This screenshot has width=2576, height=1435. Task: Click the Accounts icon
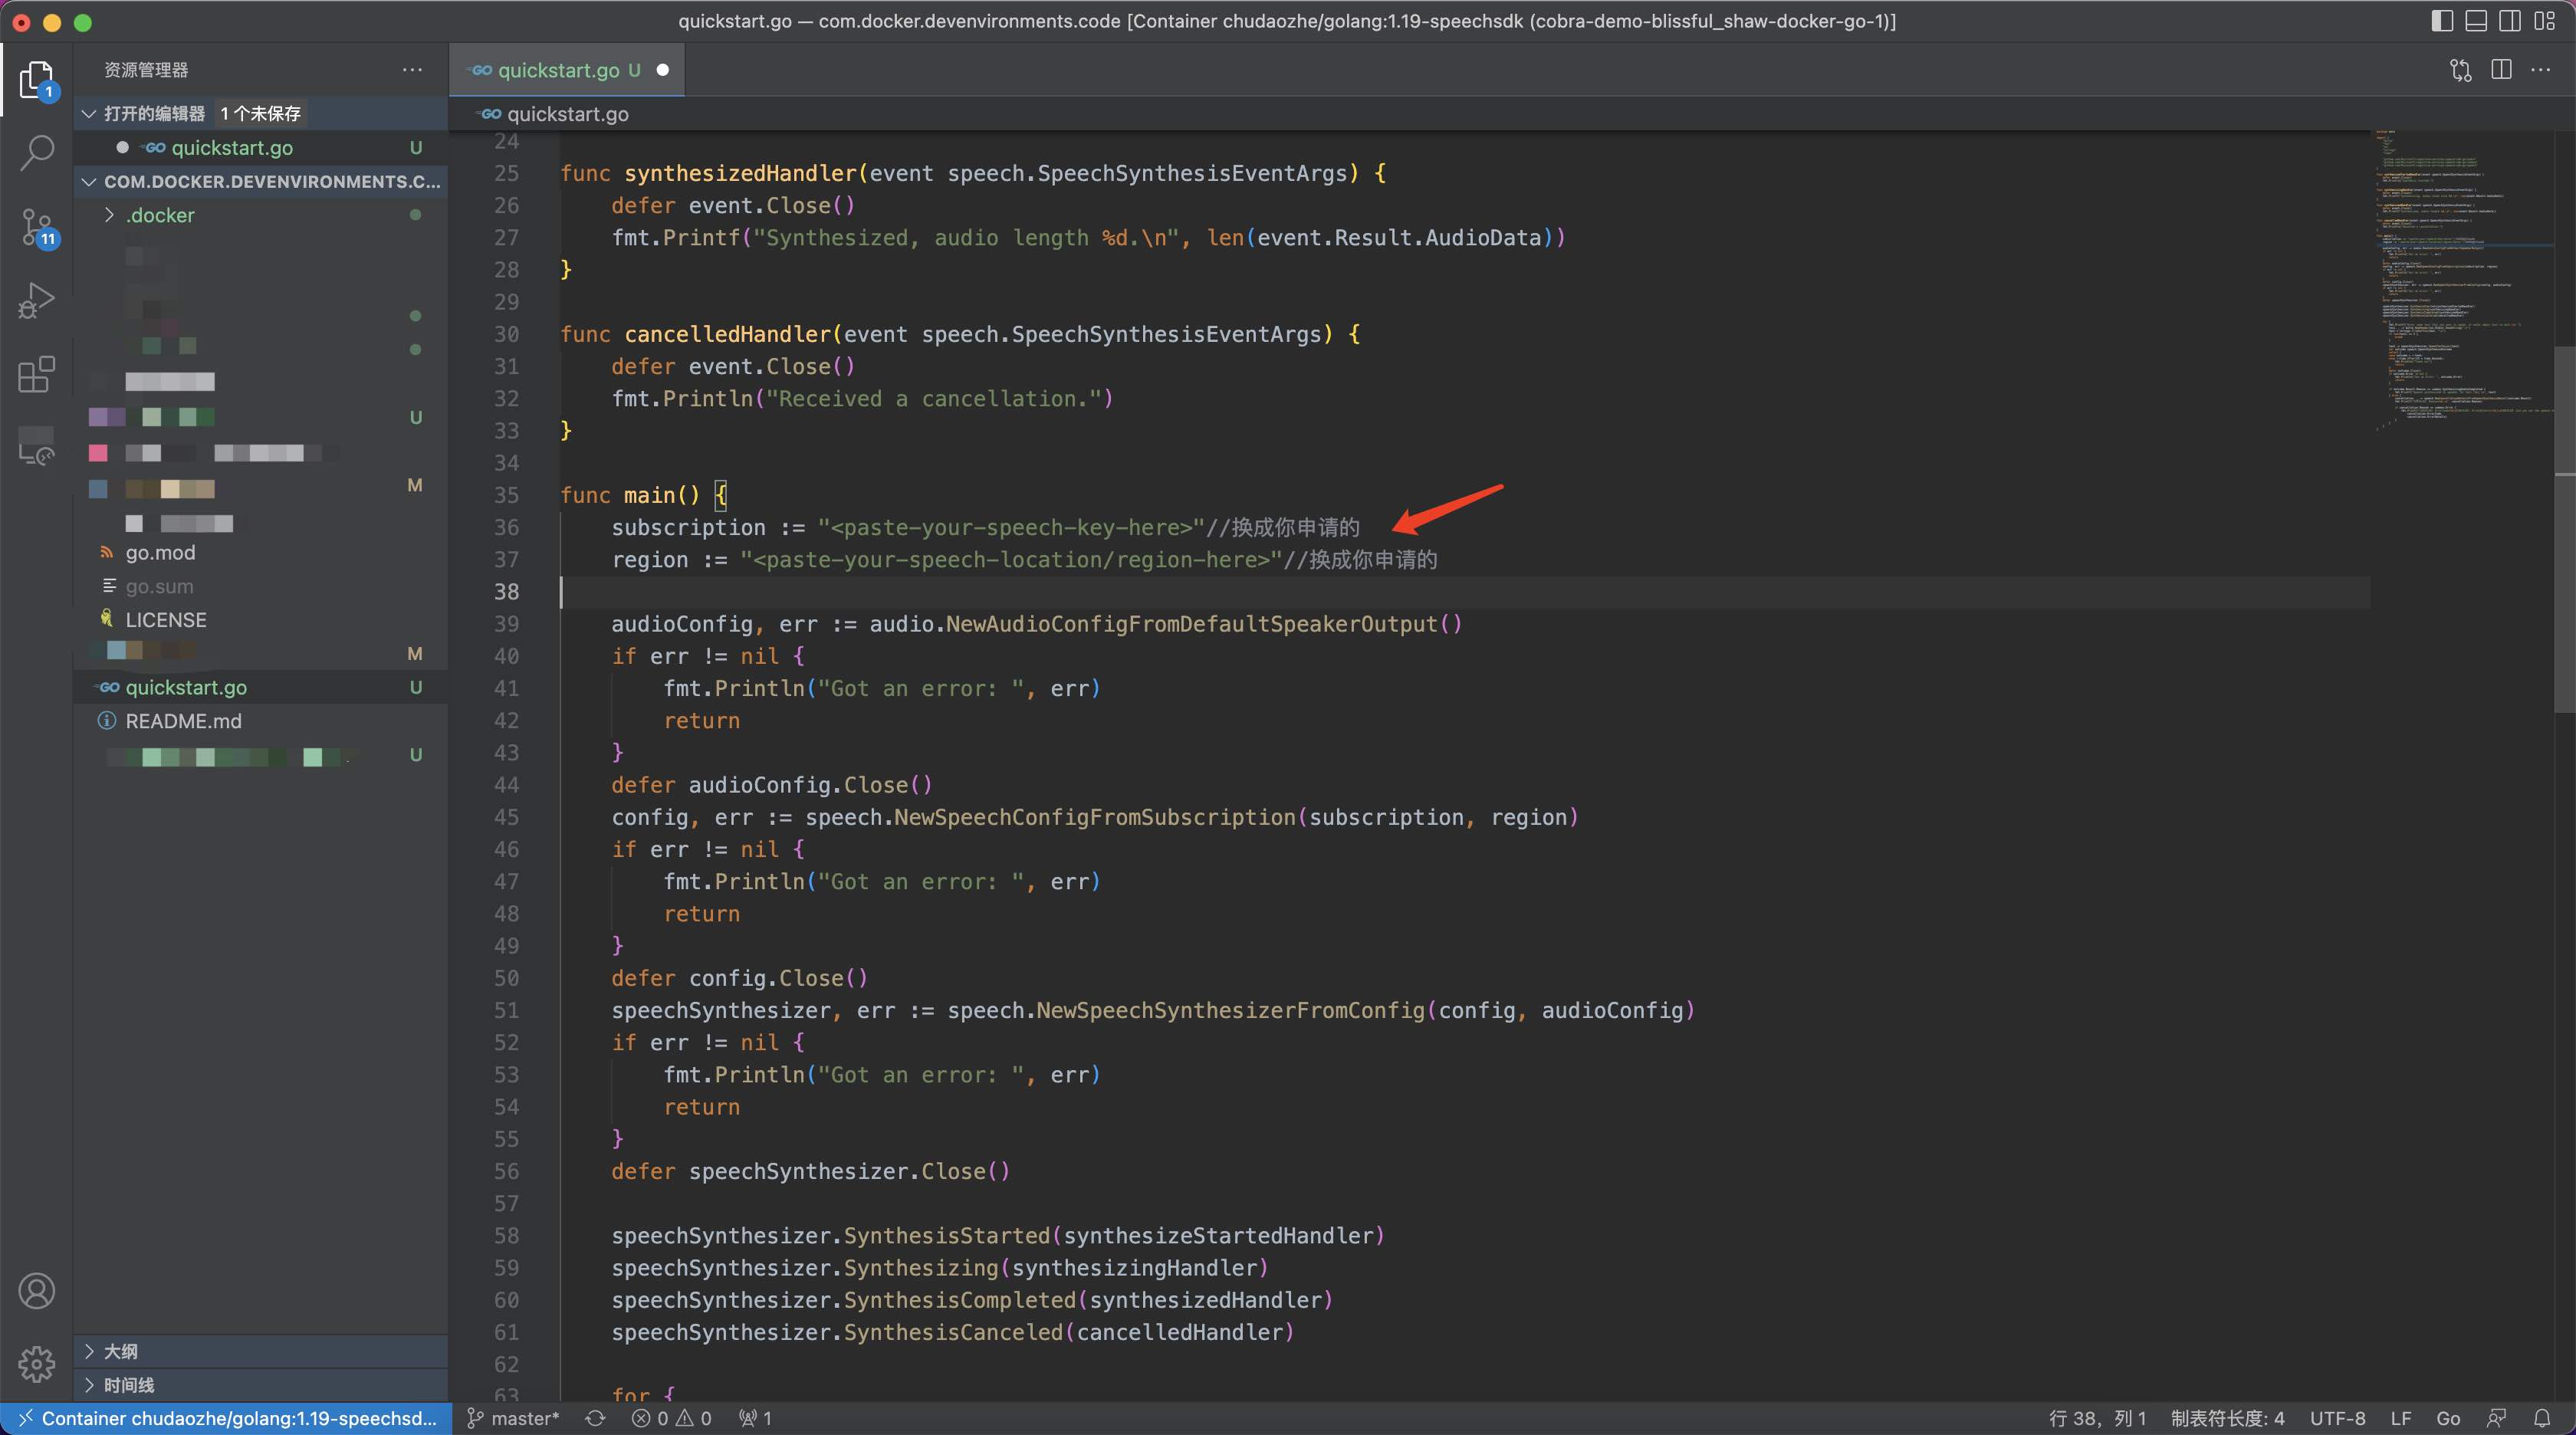point(37,1291)
